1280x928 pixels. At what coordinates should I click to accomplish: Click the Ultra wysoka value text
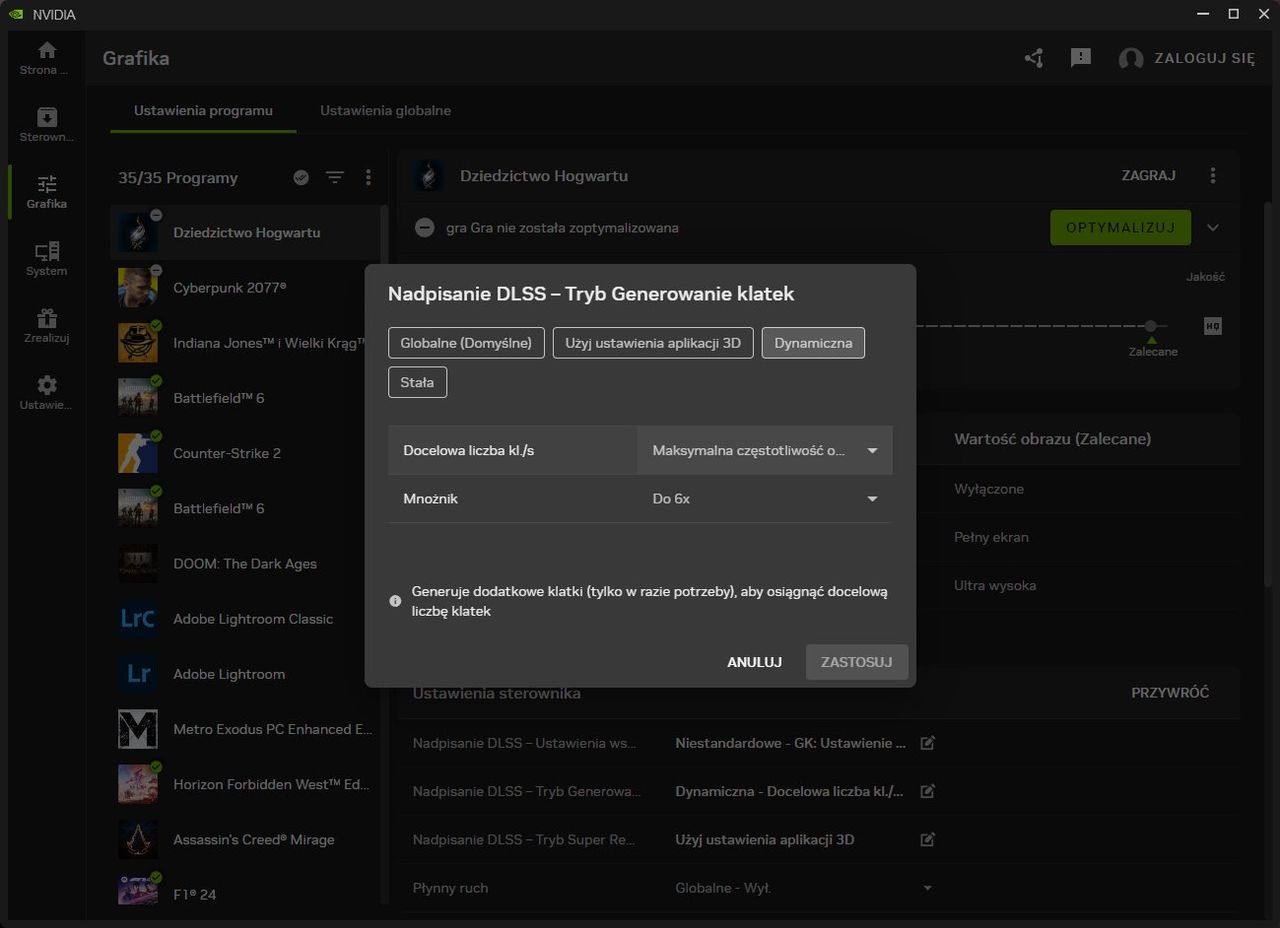click(995, 585)
